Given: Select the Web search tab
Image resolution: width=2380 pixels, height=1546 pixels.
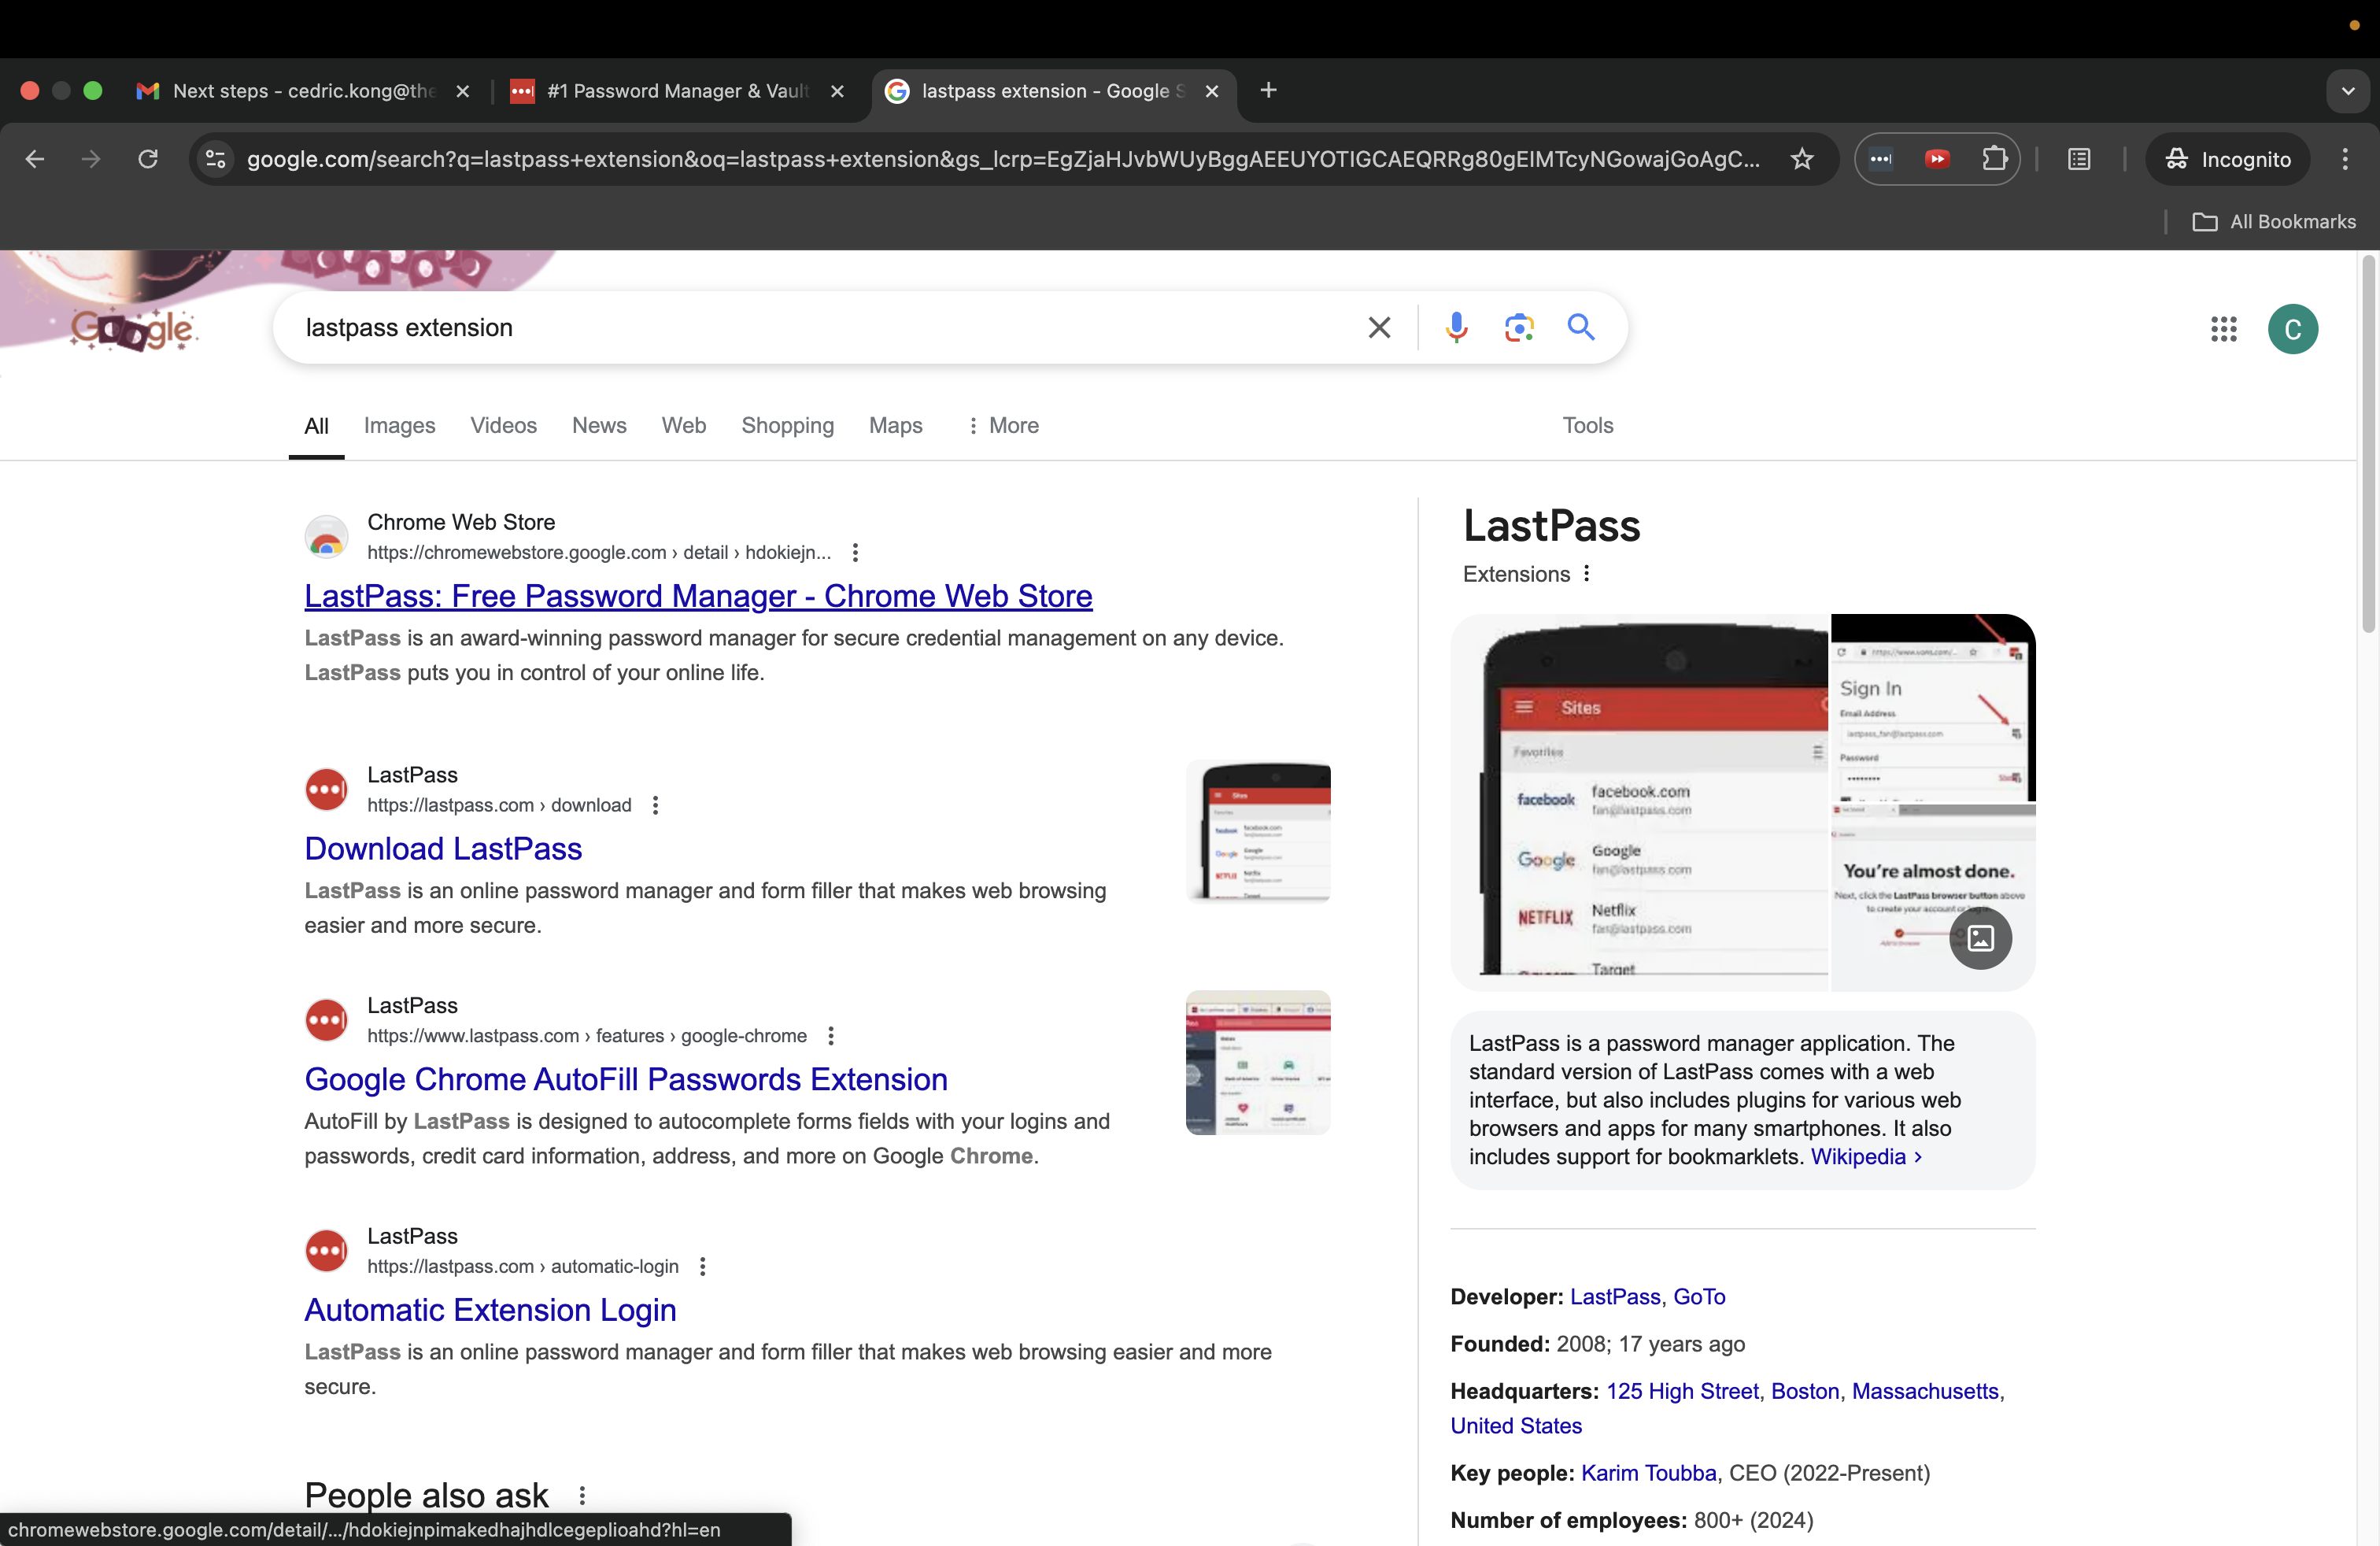Looking at the screenshot, I should point(684,425).
